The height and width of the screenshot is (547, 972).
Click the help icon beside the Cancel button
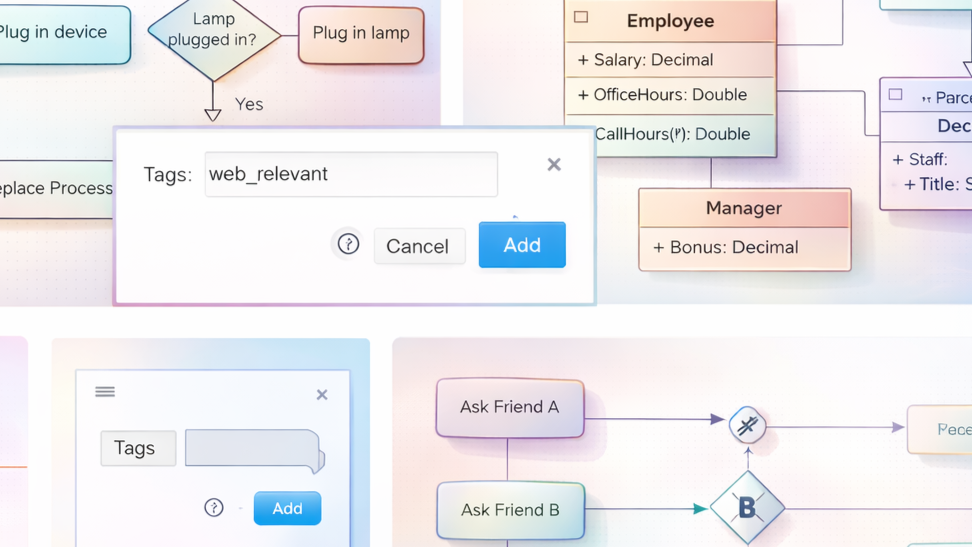click(348, 244)
